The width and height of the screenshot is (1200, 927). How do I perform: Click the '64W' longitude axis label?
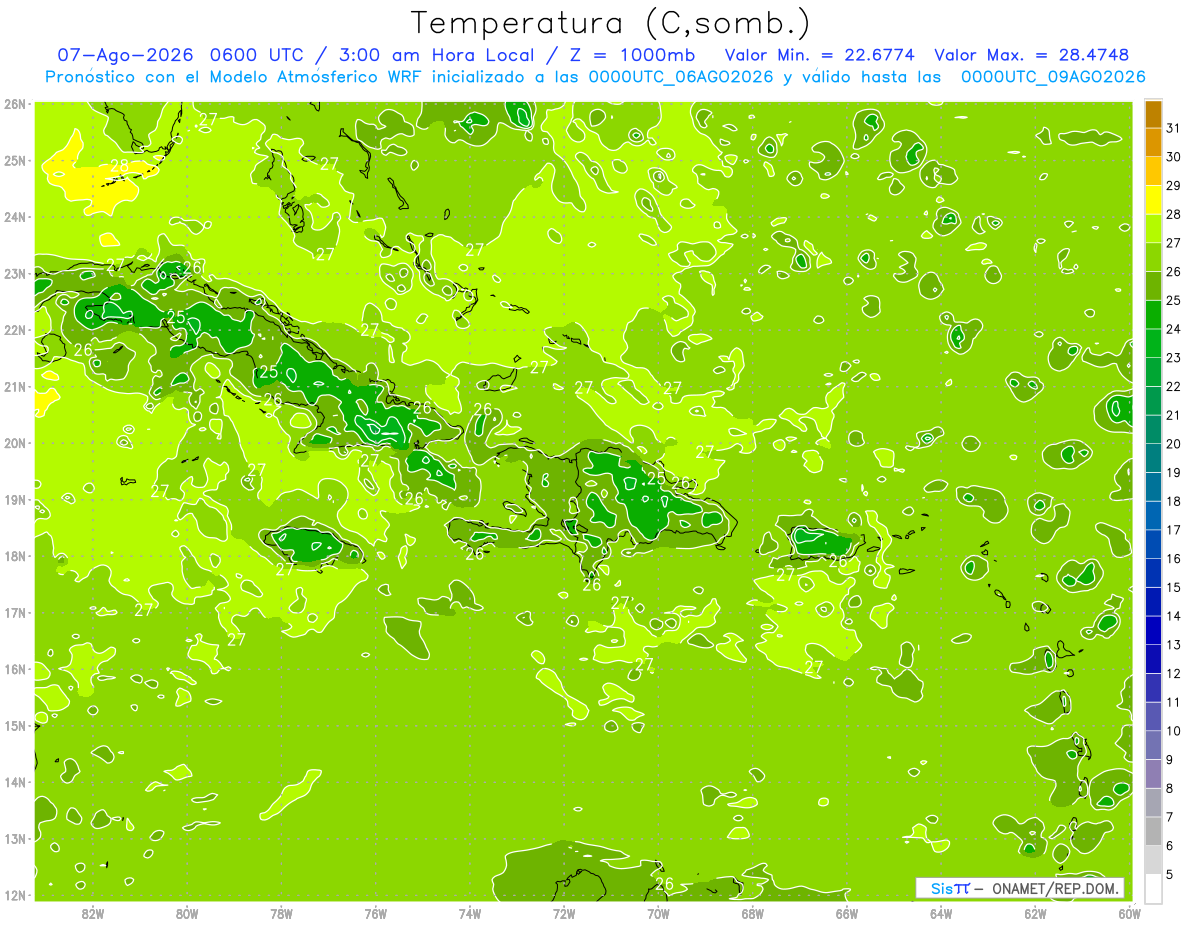[x=941, y=913]
